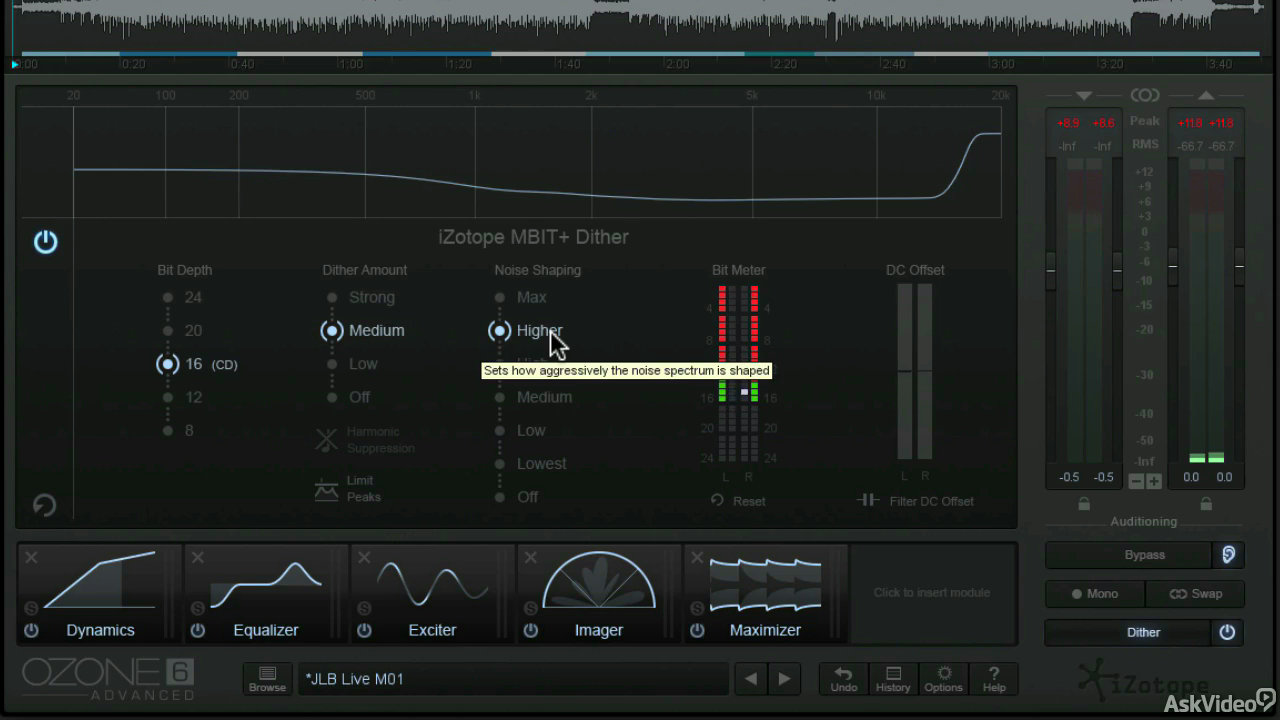Remove the Maximizer module with X
The height and width of the screenshot is (720, 1280).
coord(697,557)
